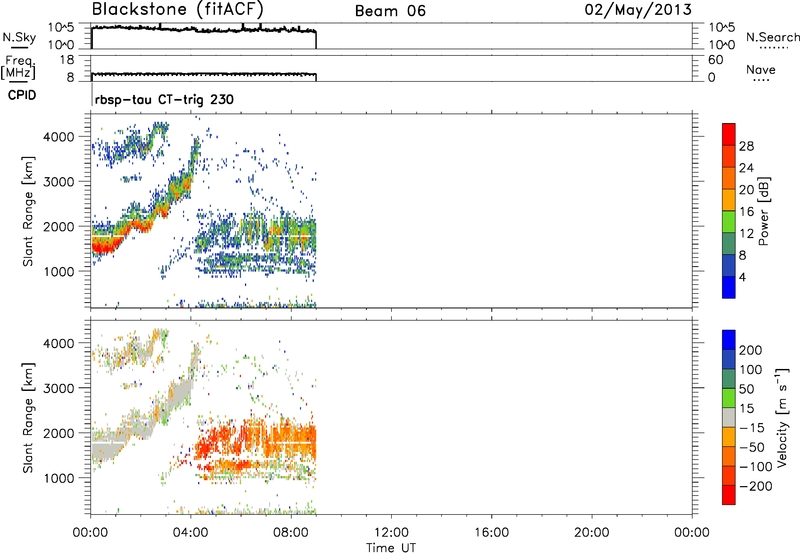
Task: Click the "Freq. [MHz]" axis label
Action: click(x=18, y=67)
